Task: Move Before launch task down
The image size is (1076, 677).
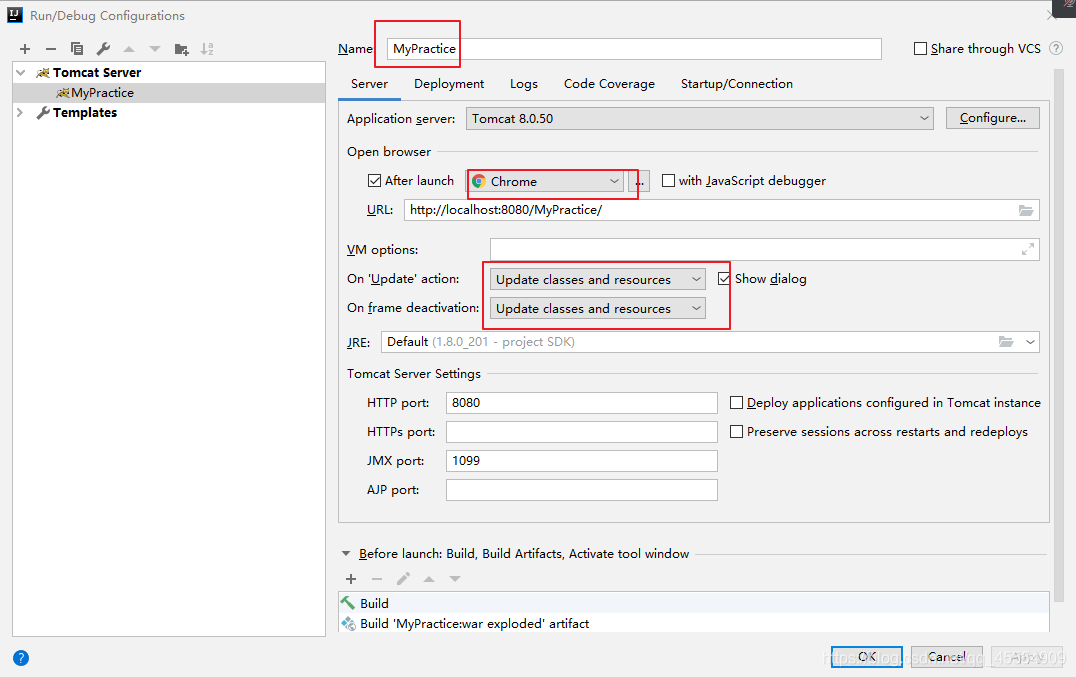Action: tap(455, 579)
